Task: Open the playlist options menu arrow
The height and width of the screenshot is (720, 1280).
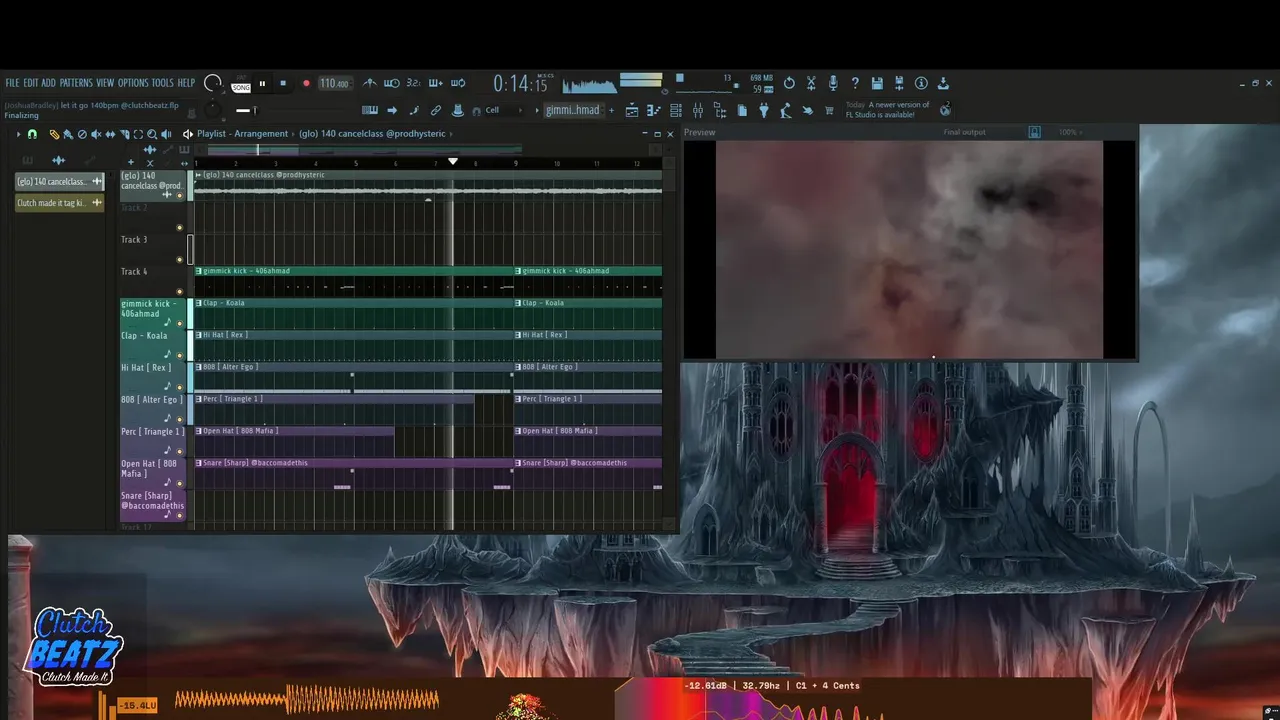Action: (x=19, y=134)
